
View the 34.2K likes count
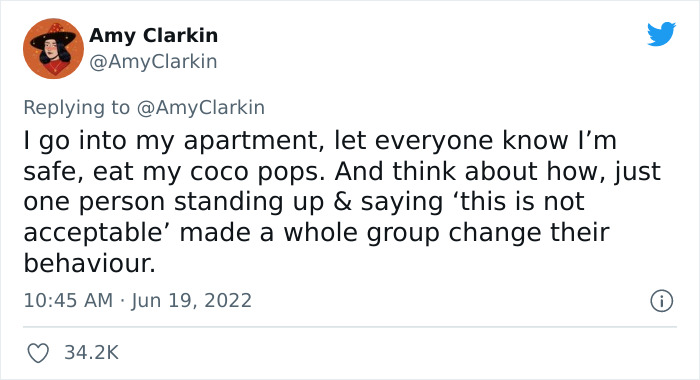click(x=92, y=353)
